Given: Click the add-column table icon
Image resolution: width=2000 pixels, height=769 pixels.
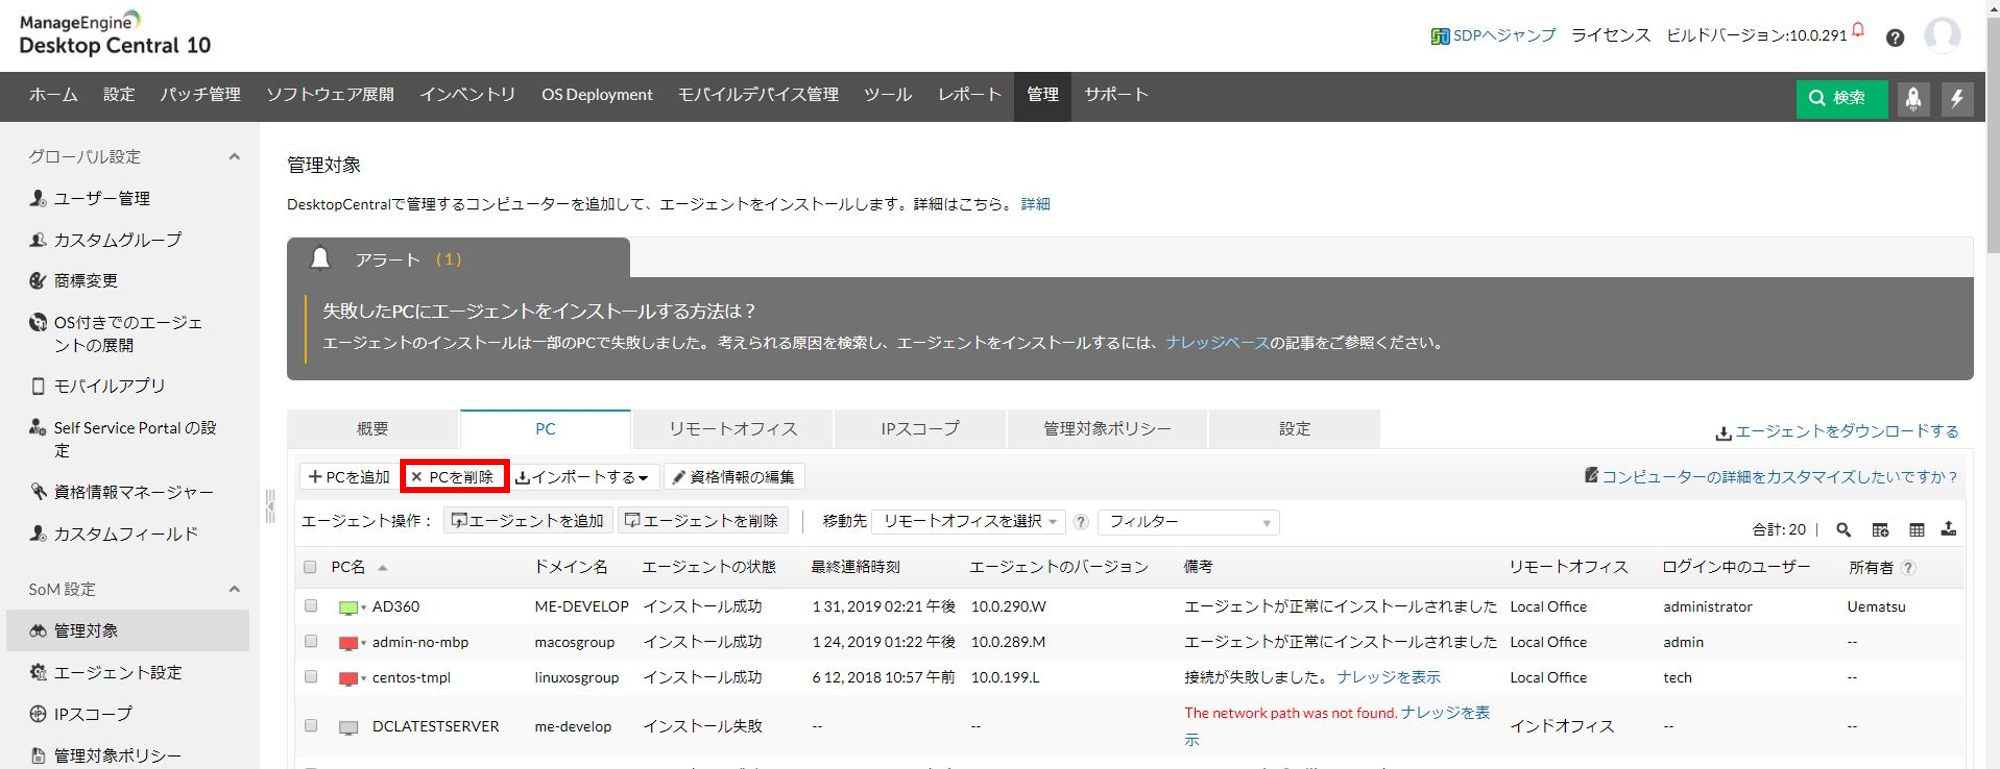Looking at the screenshot, I should [1880, 529].
